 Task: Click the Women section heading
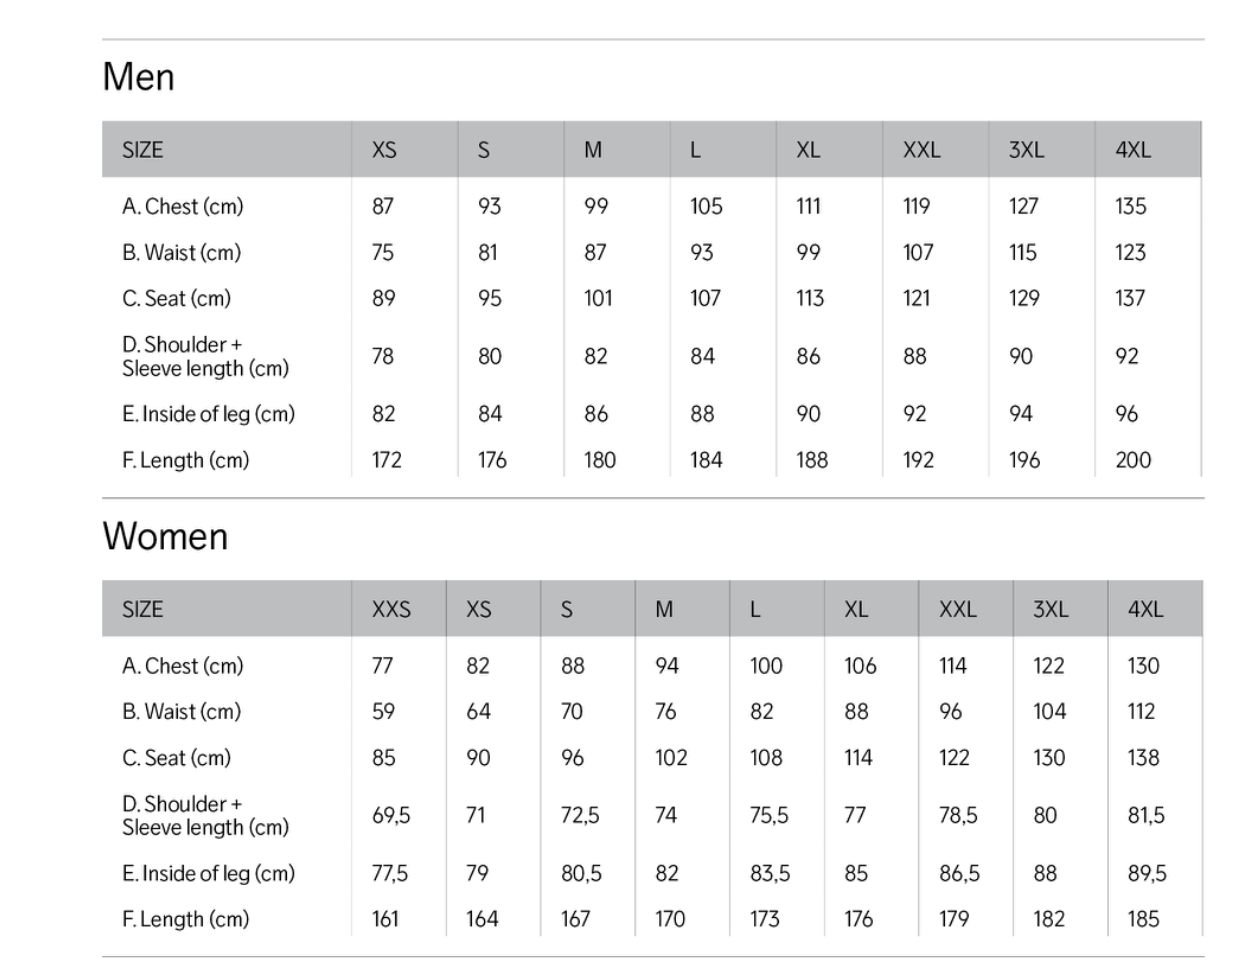pos(165,537)
